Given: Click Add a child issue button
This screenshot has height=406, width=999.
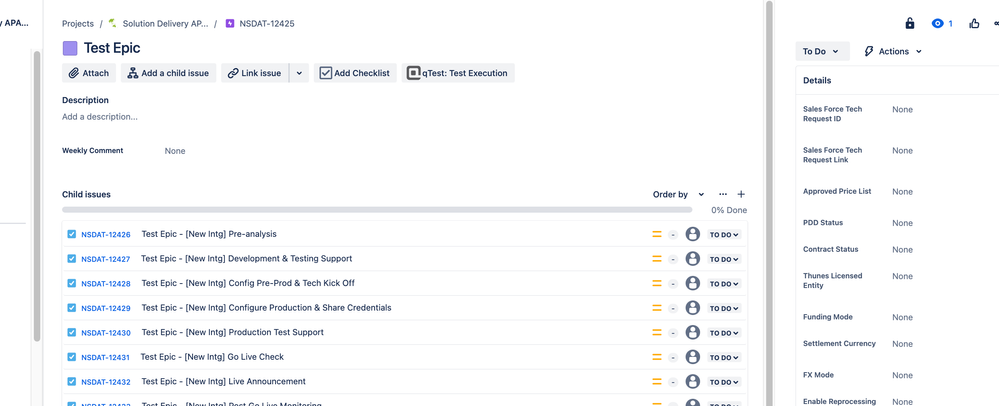Looking at the screenshot, I should [169, 73].
